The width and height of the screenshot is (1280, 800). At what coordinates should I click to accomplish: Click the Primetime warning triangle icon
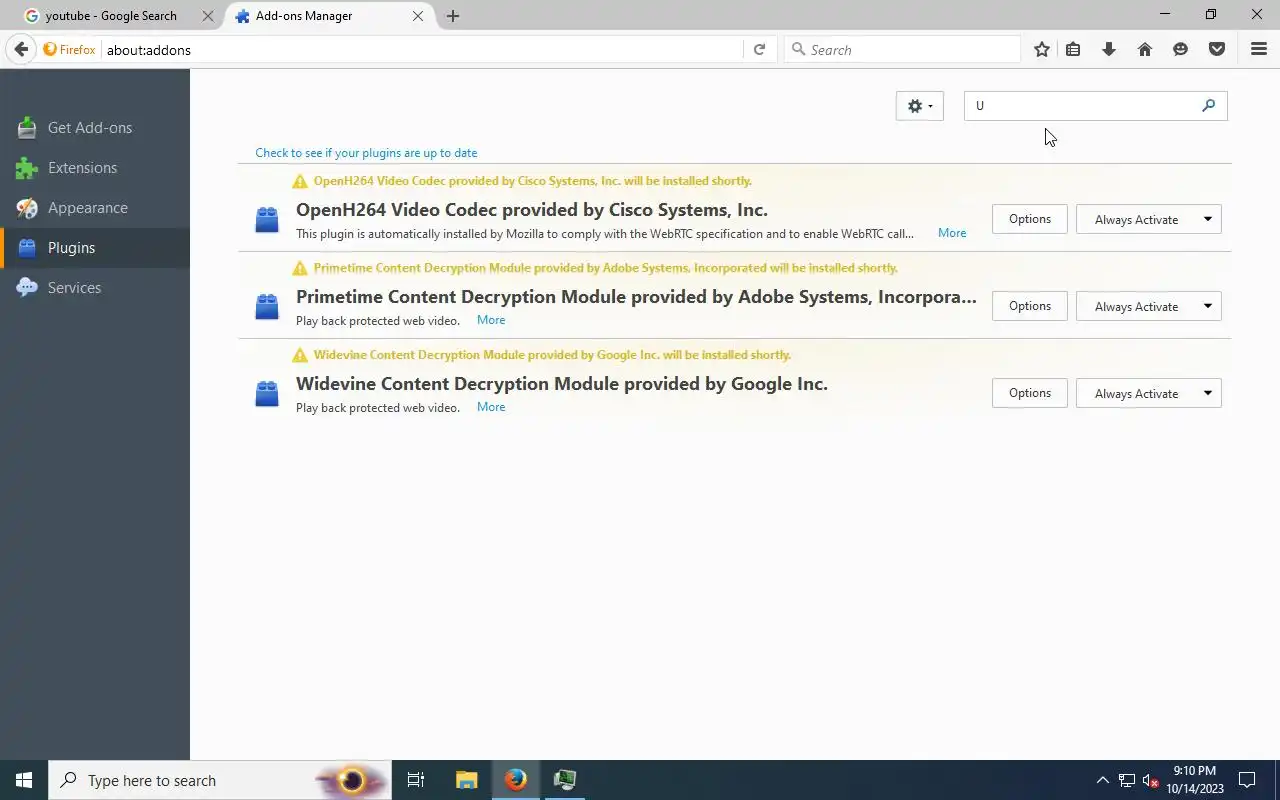[x=299, y=268]
